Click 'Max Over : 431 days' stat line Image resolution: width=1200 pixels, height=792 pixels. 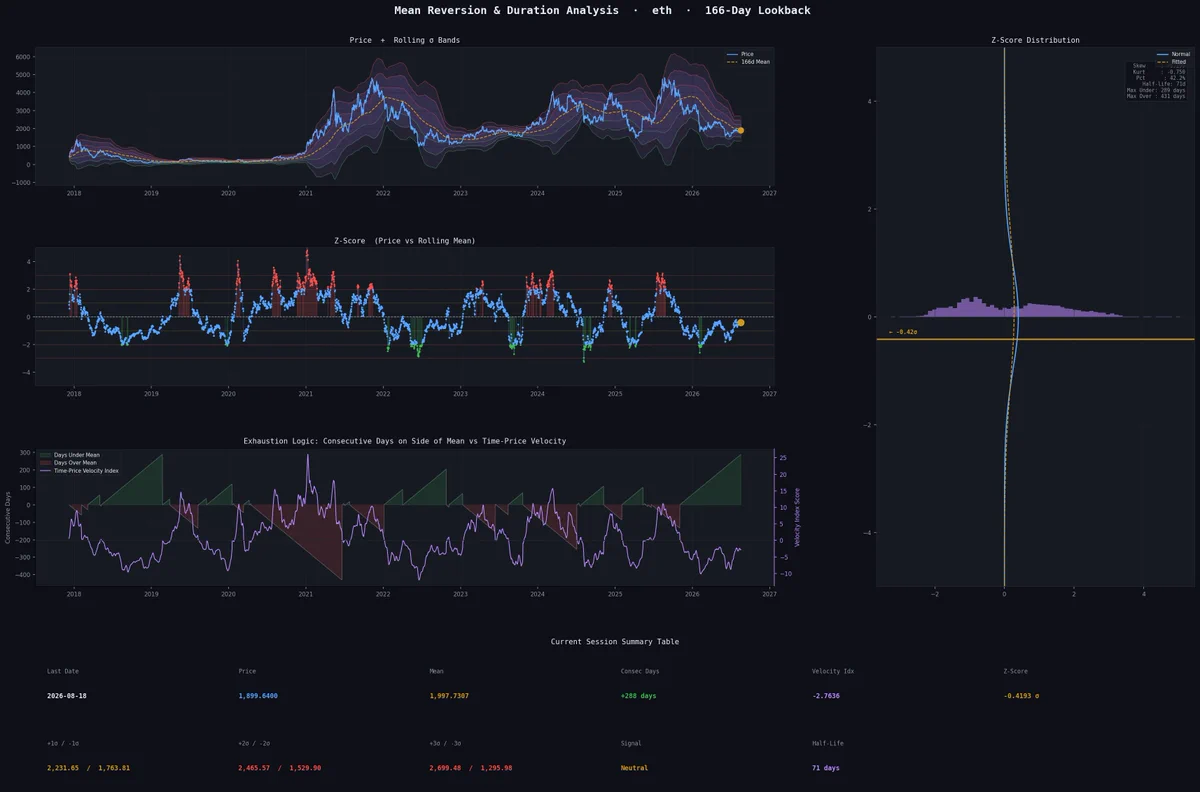(x=1156, y=96)
